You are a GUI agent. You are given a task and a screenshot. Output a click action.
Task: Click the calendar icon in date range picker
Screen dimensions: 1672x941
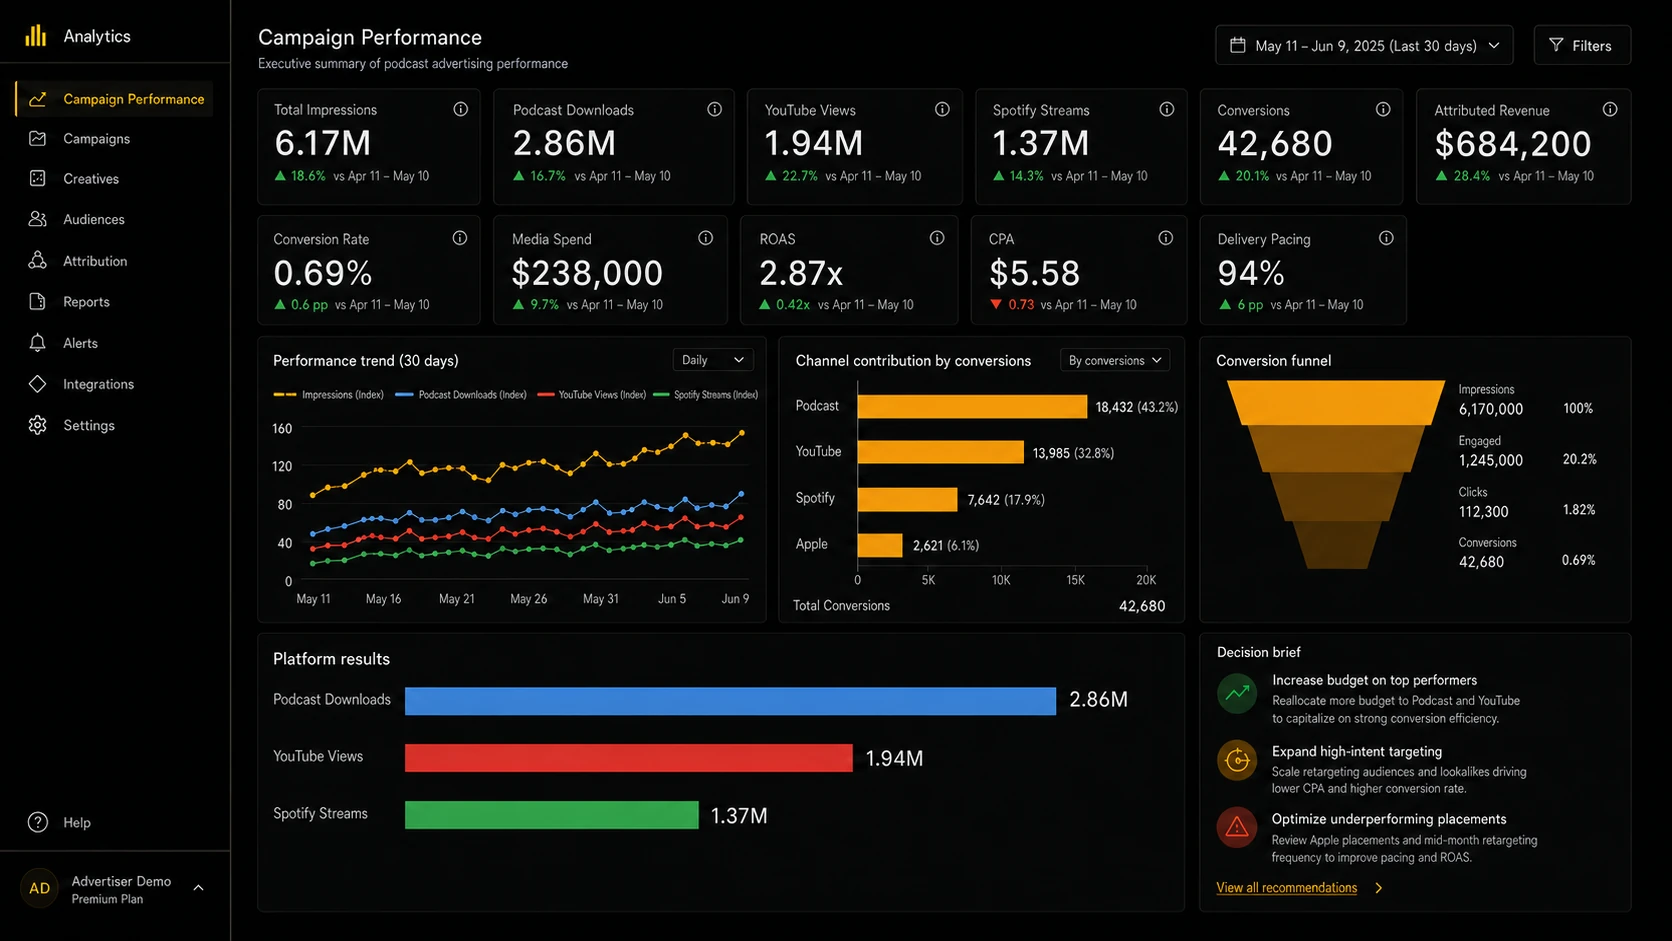1237,45
